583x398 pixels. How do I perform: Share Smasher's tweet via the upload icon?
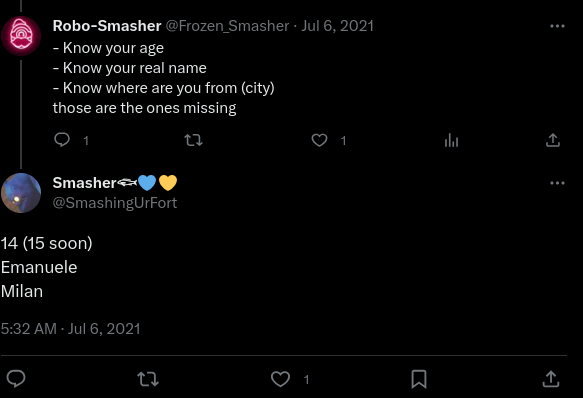pos(551,379)
